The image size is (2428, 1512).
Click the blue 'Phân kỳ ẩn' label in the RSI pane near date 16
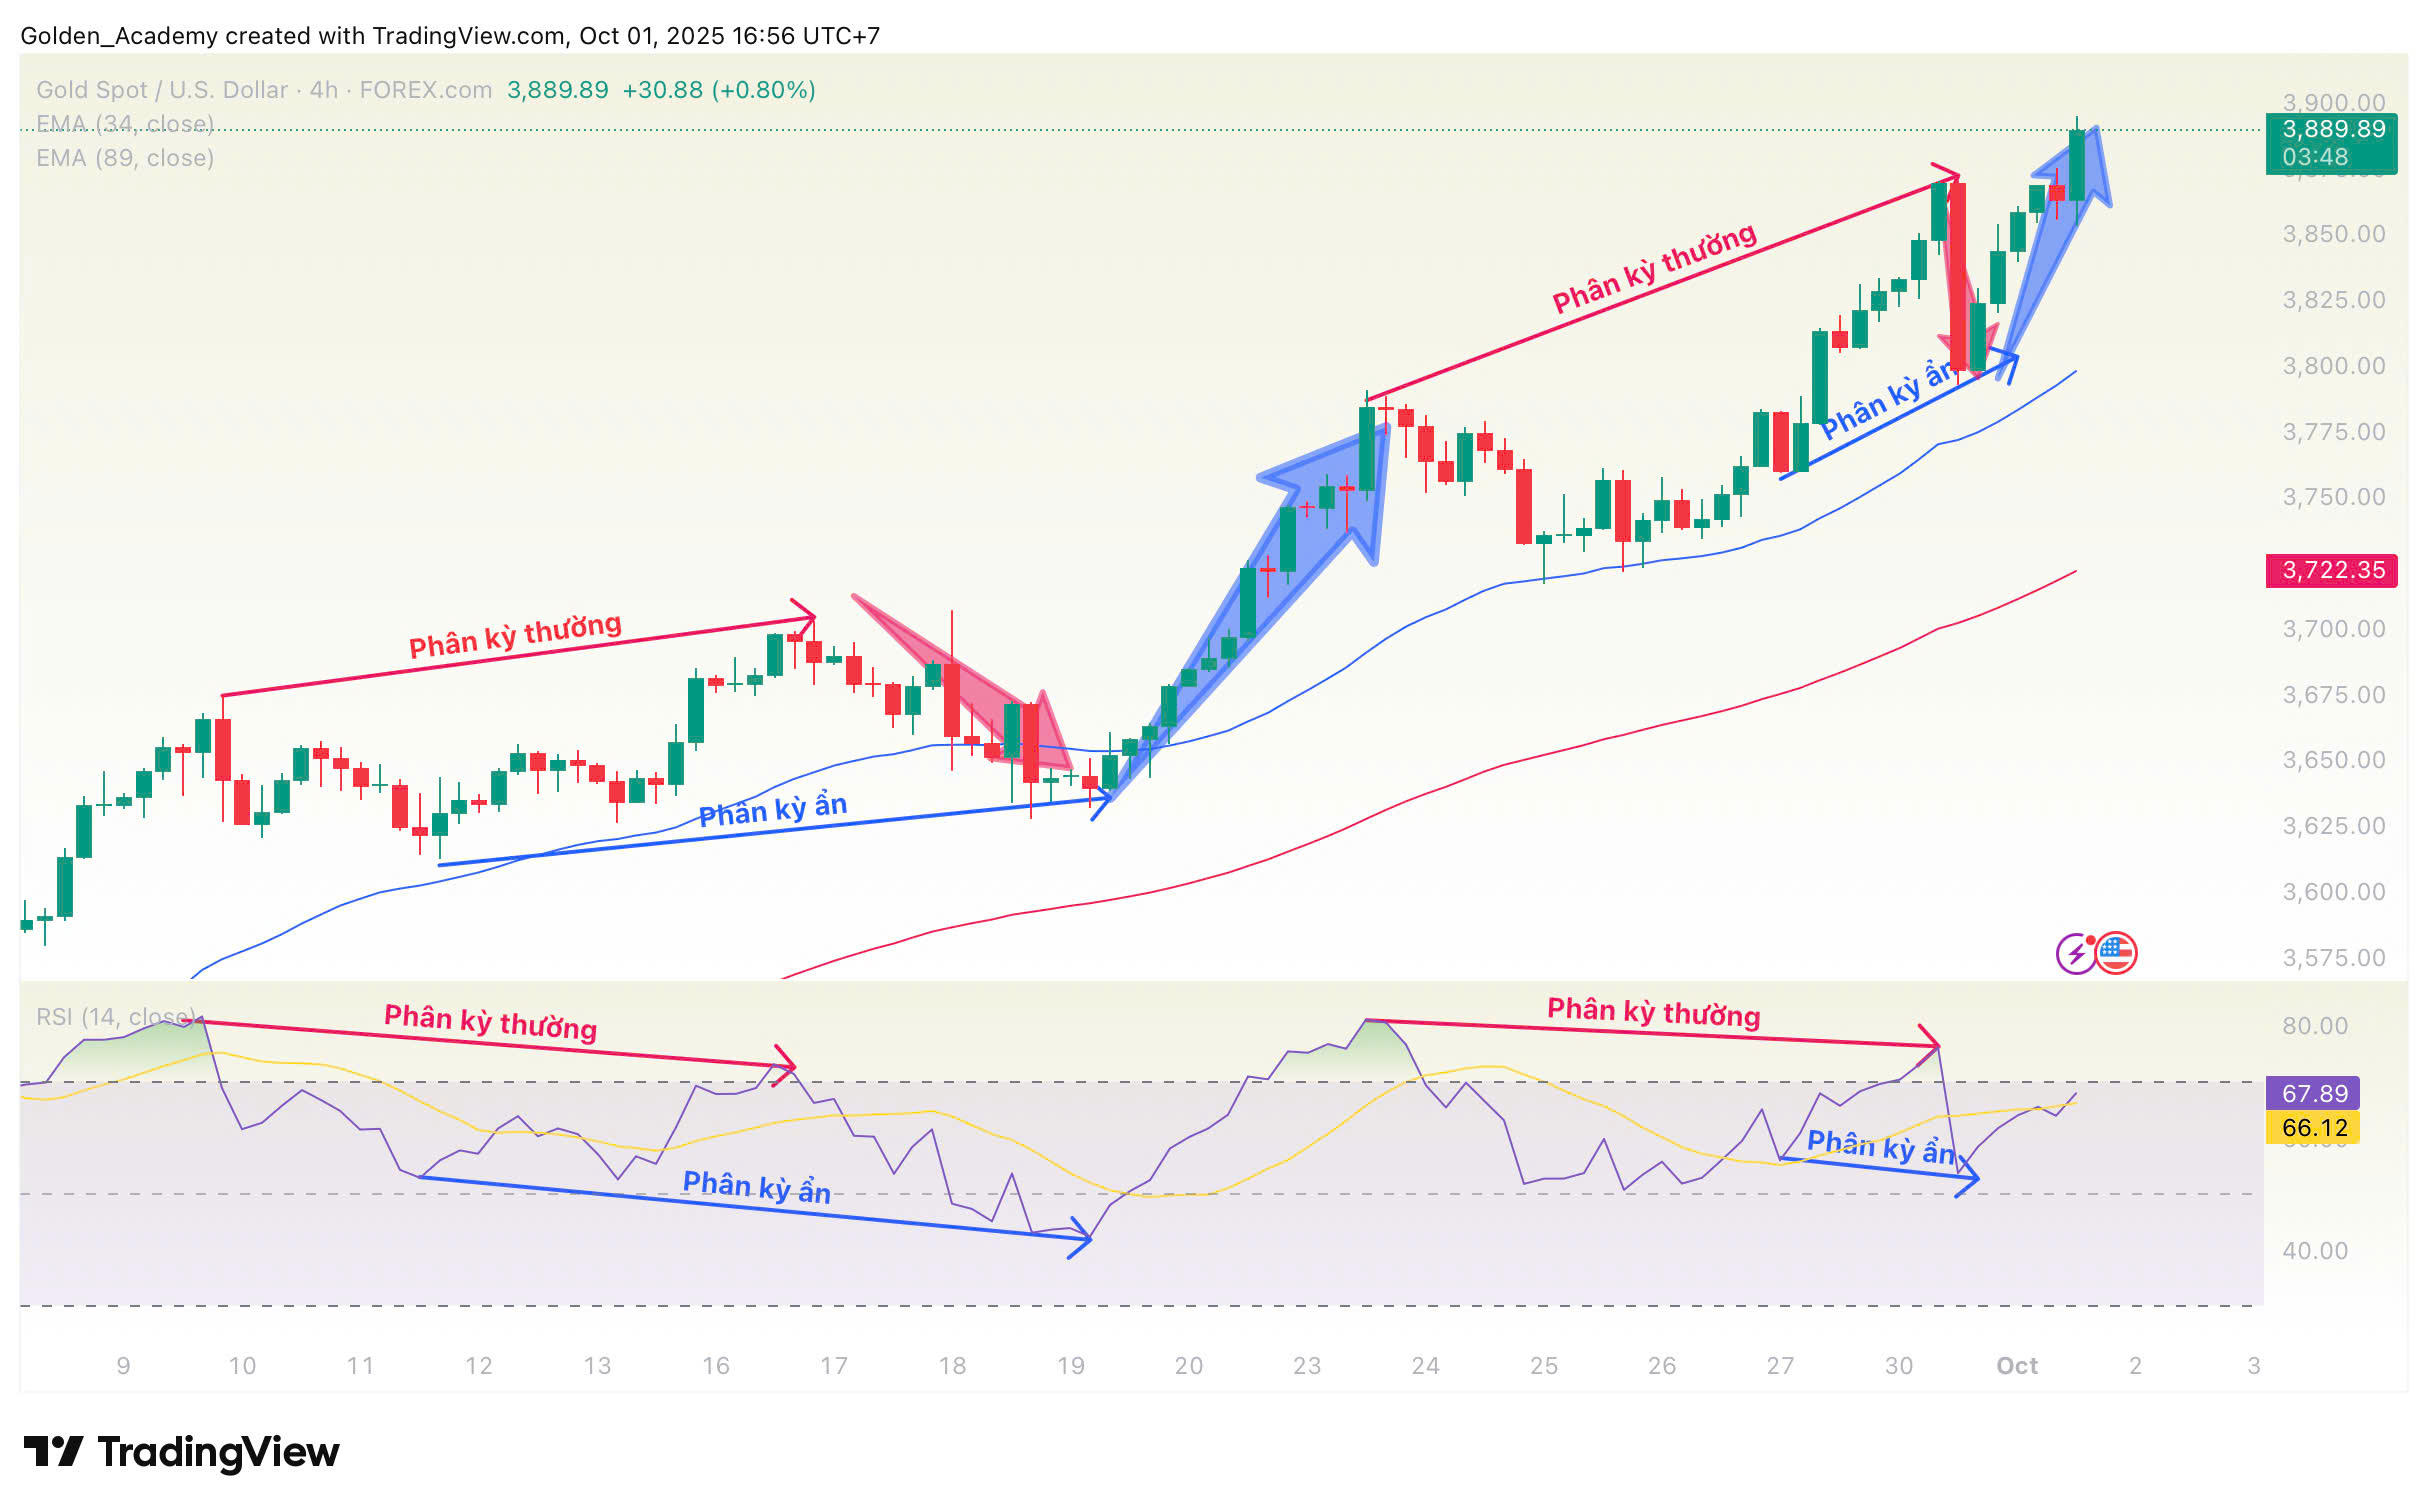756,1187
